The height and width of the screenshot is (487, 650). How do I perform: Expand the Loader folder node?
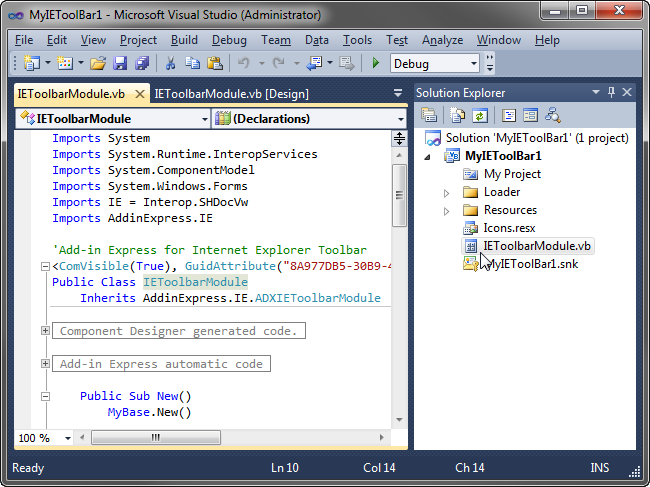[x=446, y=193]
